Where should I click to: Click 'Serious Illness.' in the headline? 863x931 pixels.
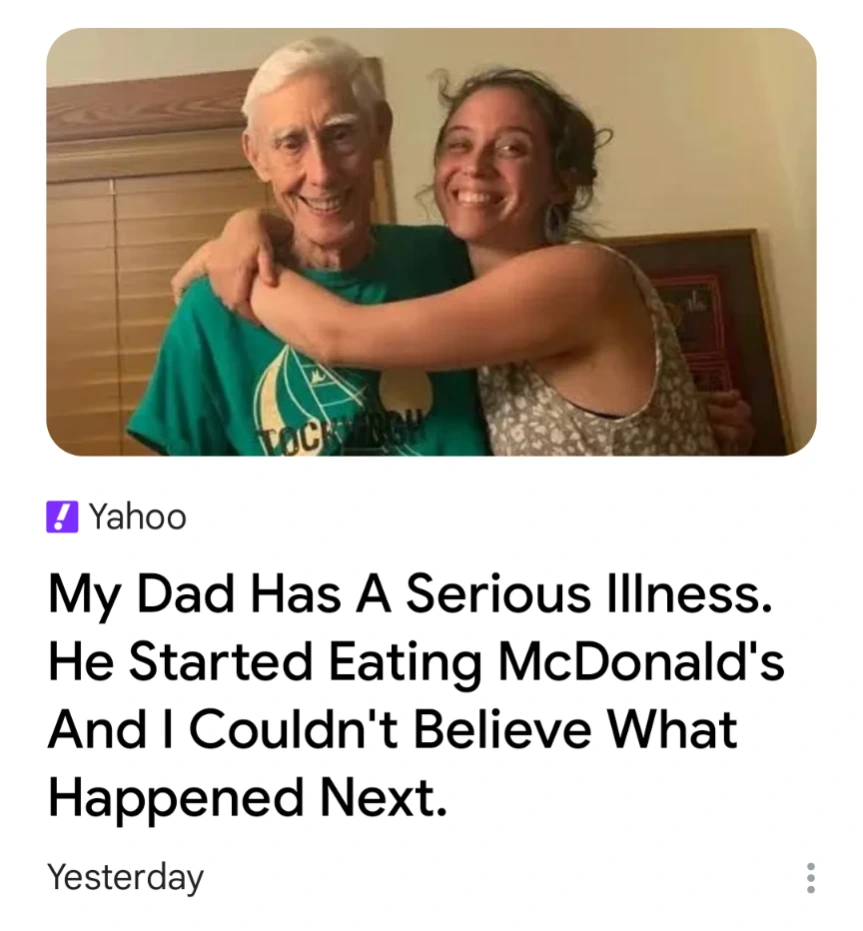[590, 594]
